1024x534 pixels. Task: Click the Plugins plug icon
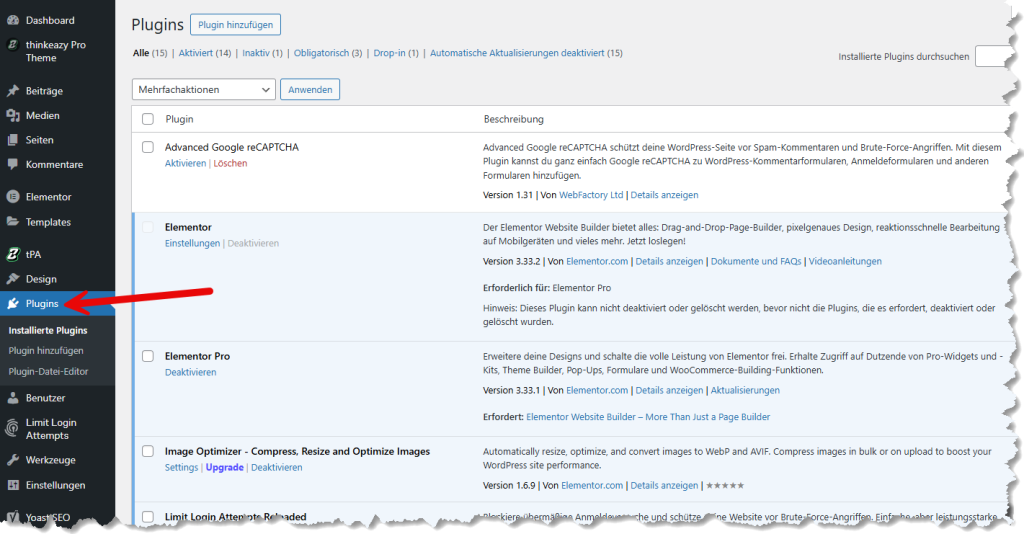coord(12,304)
